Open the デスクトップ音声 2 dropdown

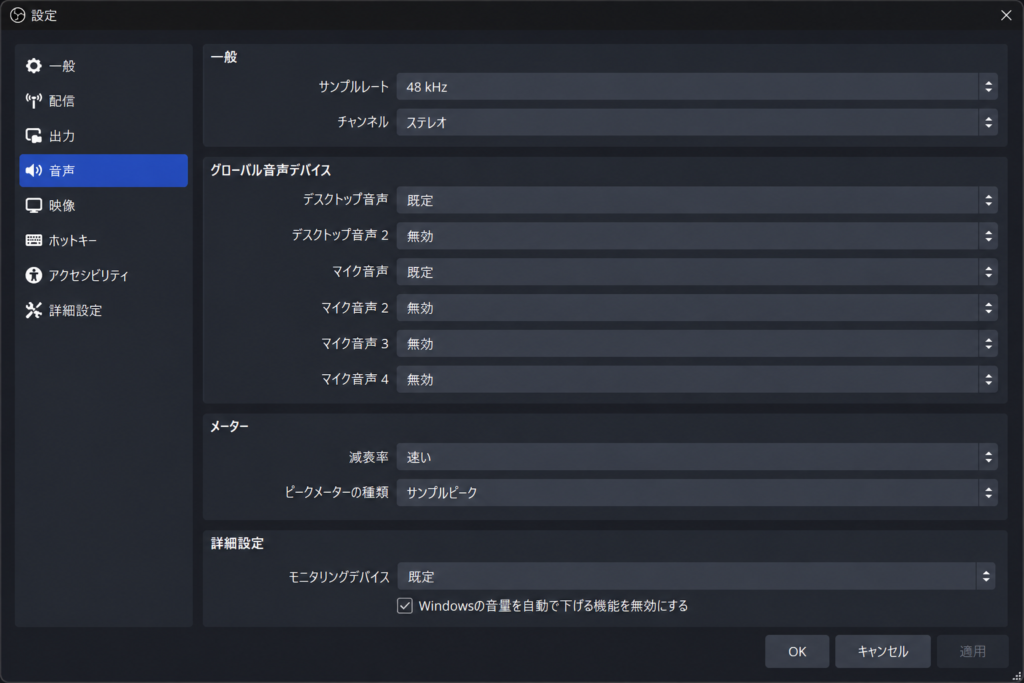tap(697, 236)
